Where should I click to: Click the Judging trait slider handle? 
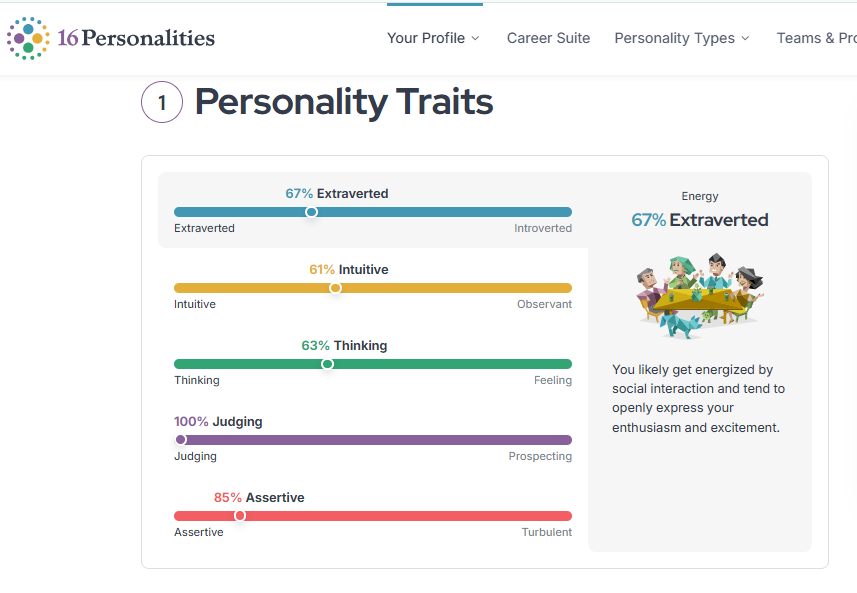[181, 440]
